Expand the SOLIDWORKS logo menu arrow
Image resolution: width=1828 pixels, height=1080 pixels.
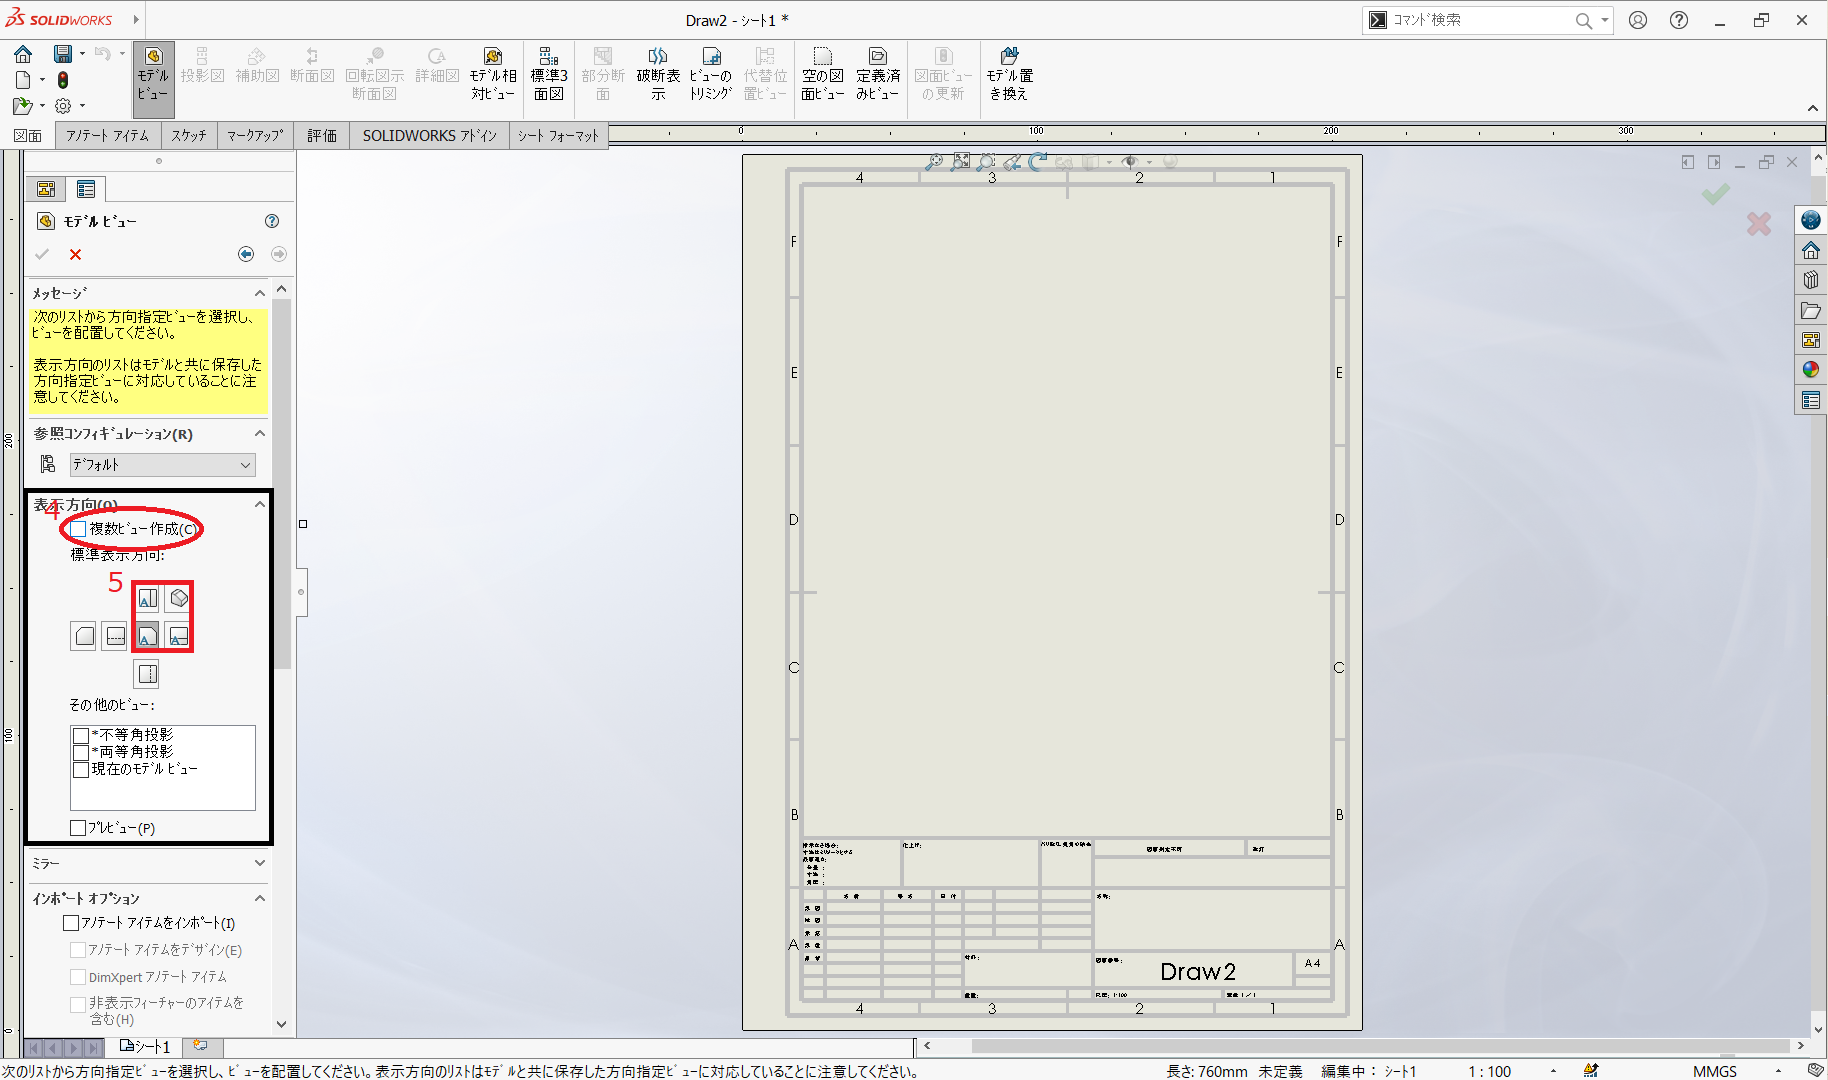coord(136,20)
